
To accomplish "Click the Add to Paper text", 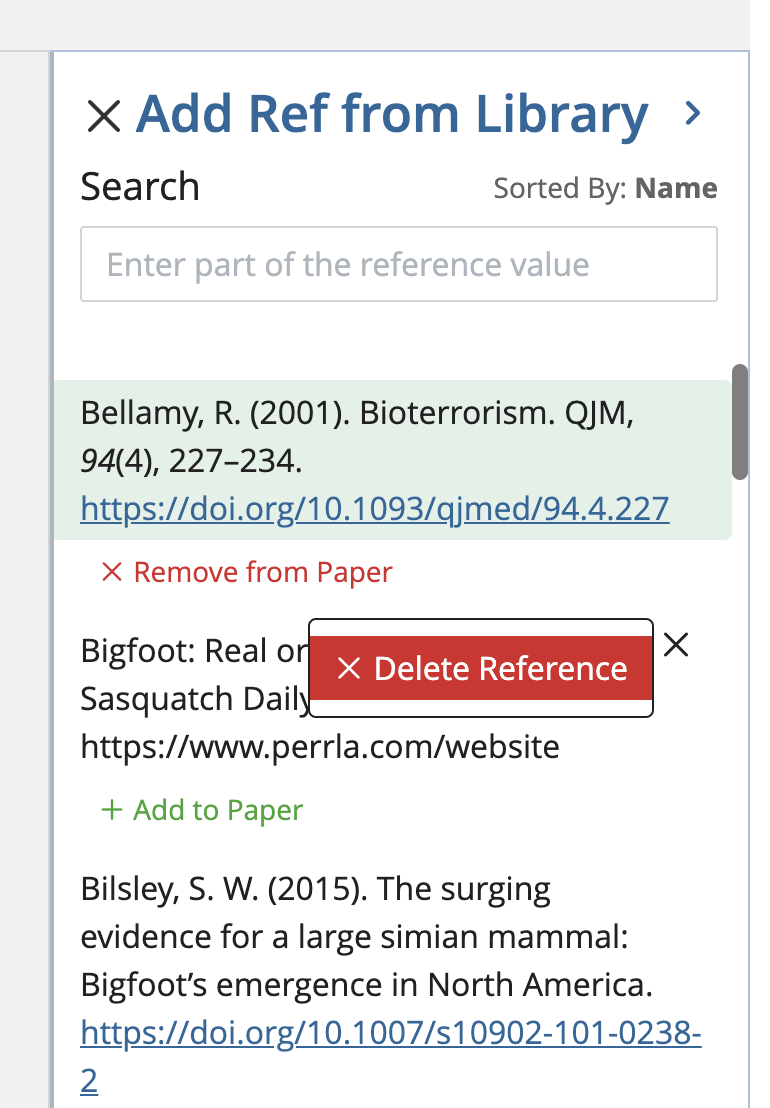I will (x=218, y=810).
